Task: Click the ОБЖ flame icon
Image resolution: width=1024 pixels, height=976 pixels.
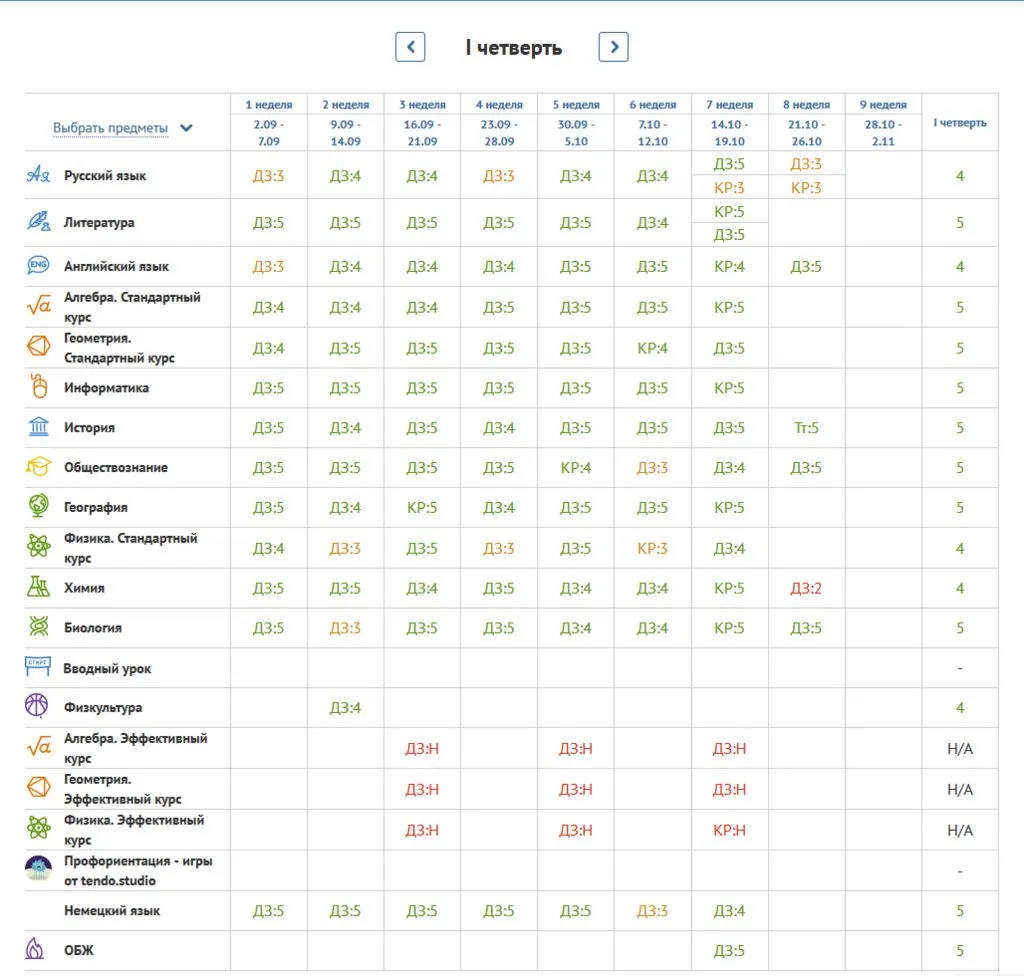Action: coord(35,949)
